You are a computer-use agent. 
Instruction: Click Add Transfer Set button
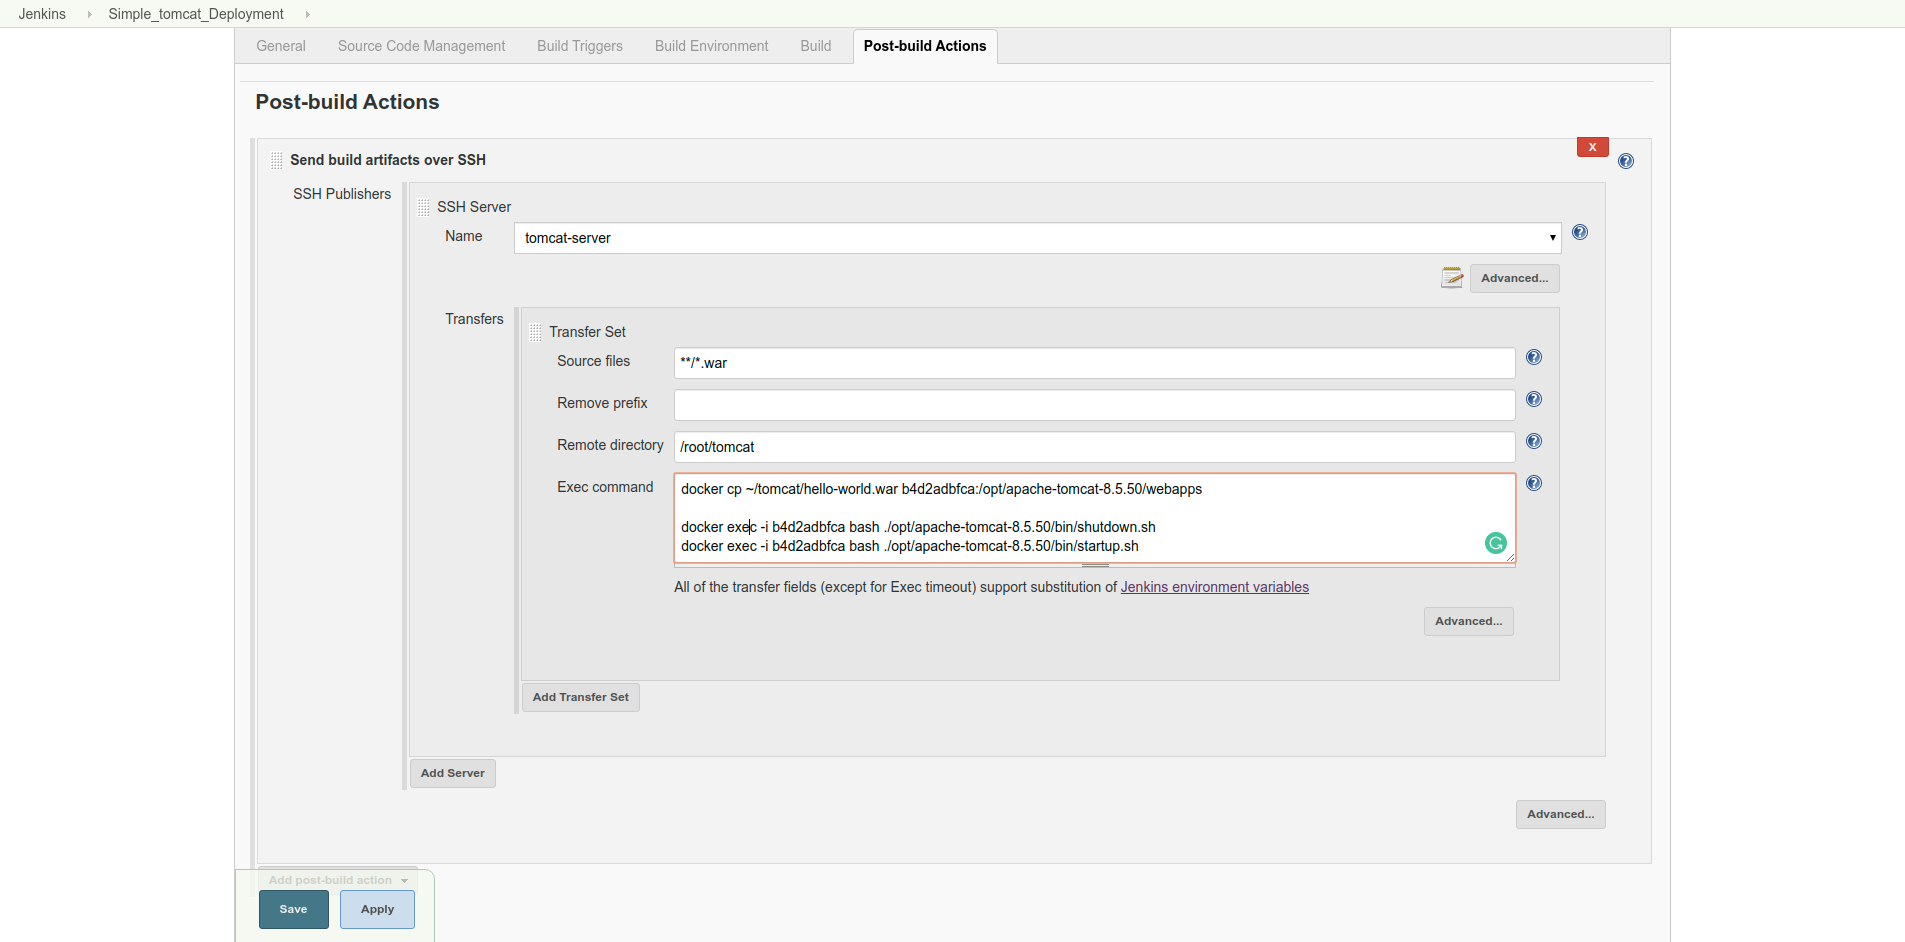point(580,698)
